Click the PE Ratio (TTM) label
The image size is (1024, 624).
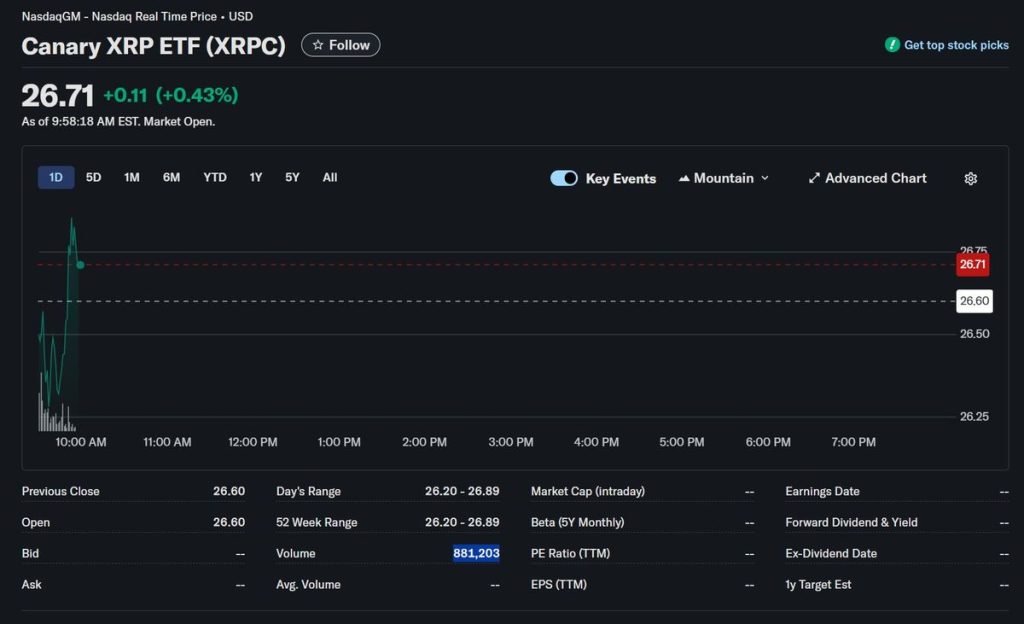(x=570, y=554)
